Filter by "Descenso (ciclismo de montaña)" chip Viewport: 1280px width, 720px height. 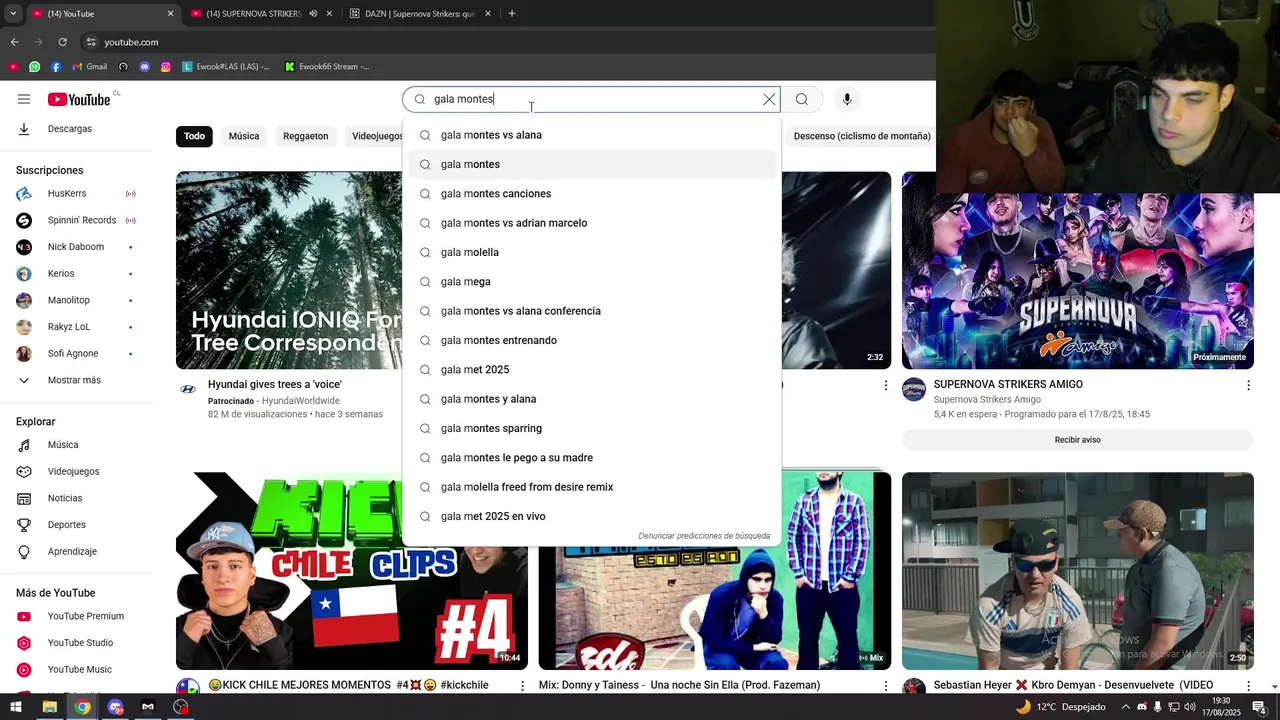point(862,136)
